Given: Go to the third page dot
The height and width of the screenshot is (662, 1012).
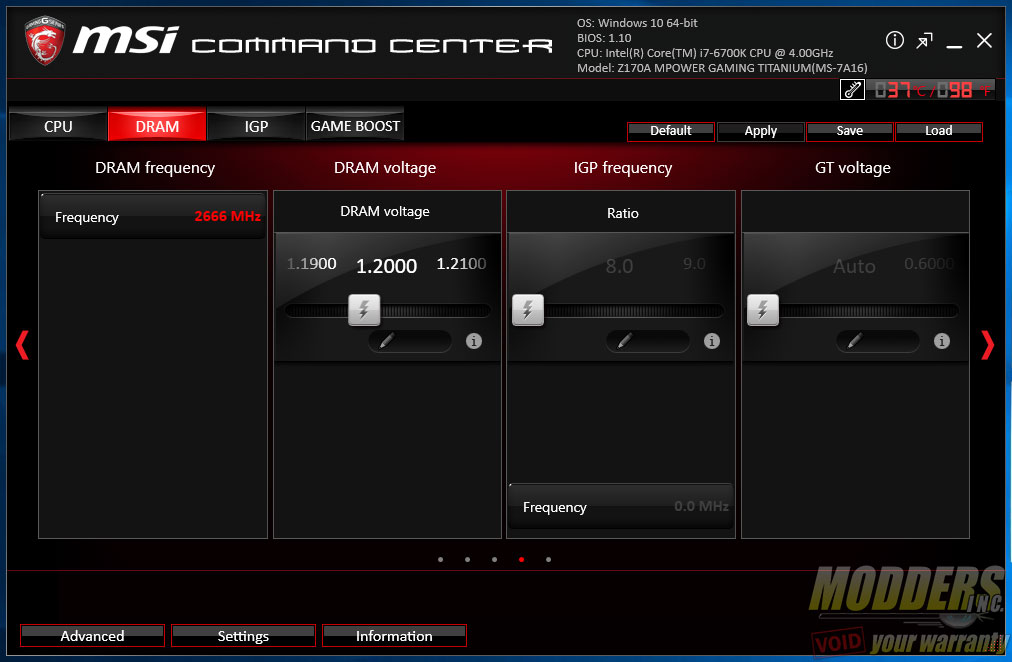Looking at the screenshot, I should (x=494, y=559).
